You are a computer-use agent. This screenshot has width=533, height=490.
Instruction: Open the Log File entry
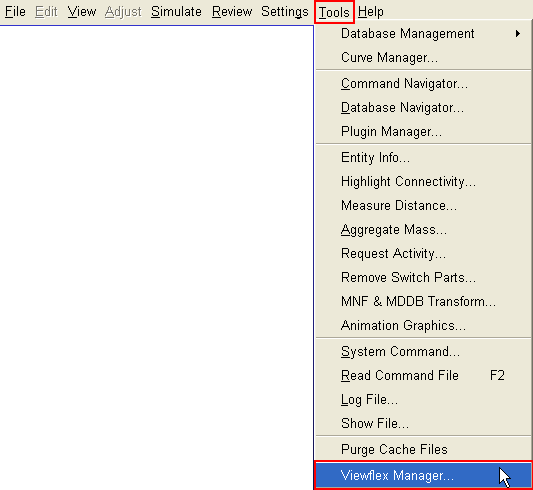point(423,400)
